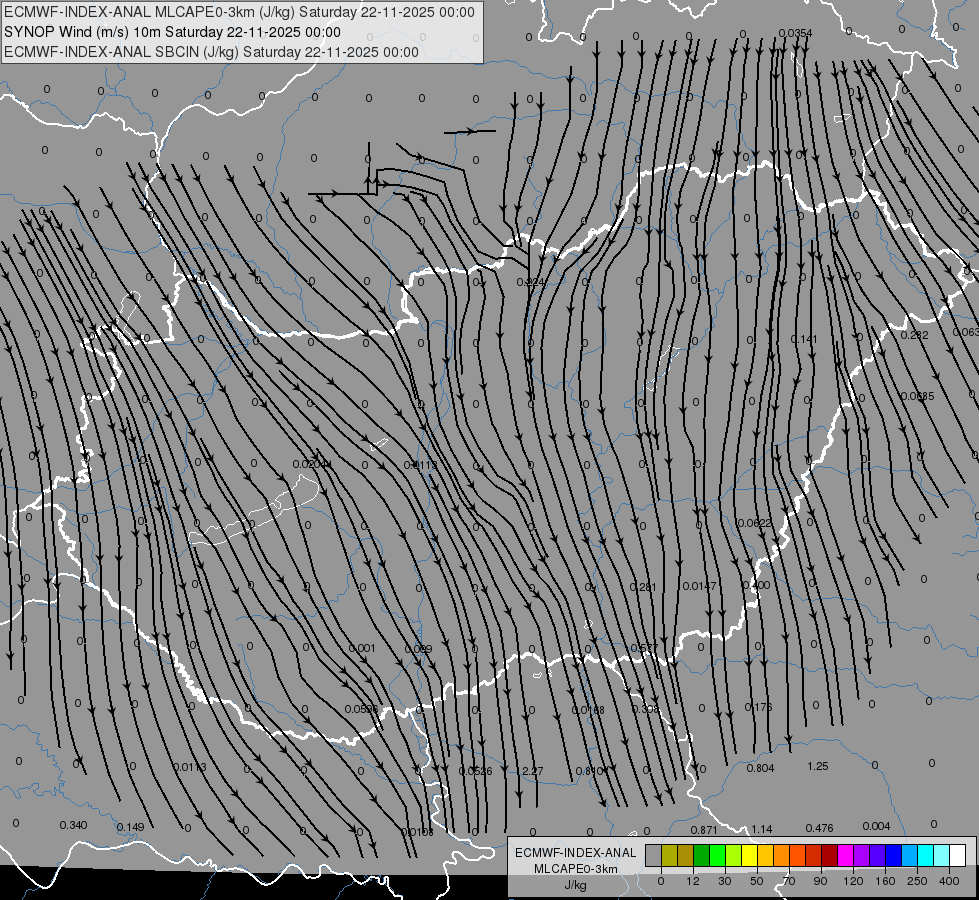The image size is (979, 900).
Task: Click the legend's MLCAPE0-3km caption
Action: pos(576,869)
